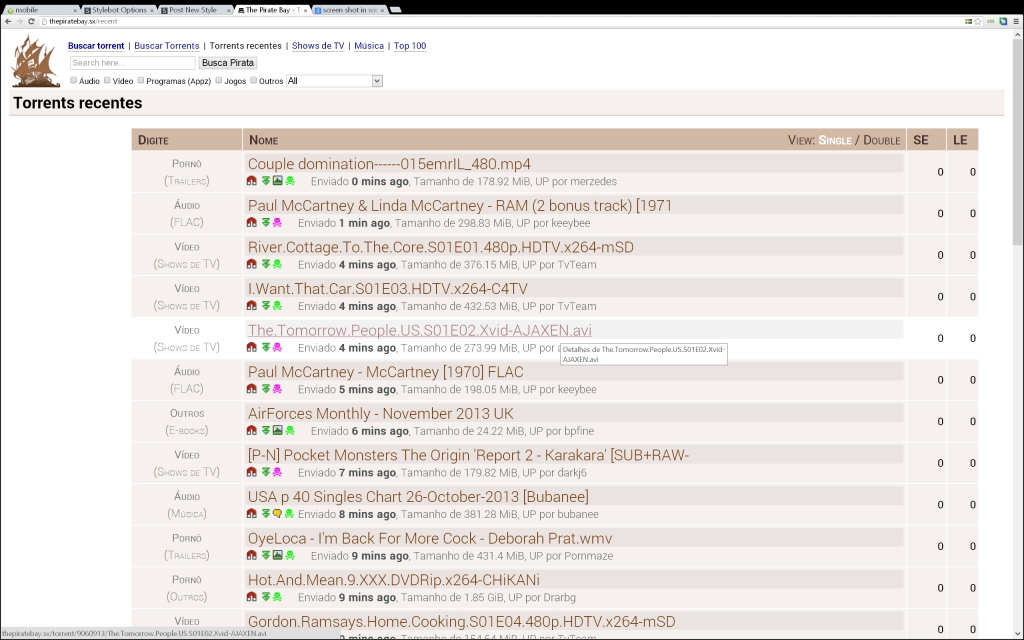
Task: Download torrent file arrow for River.Cottage.To.The.Core
Action: click(266, 264)
